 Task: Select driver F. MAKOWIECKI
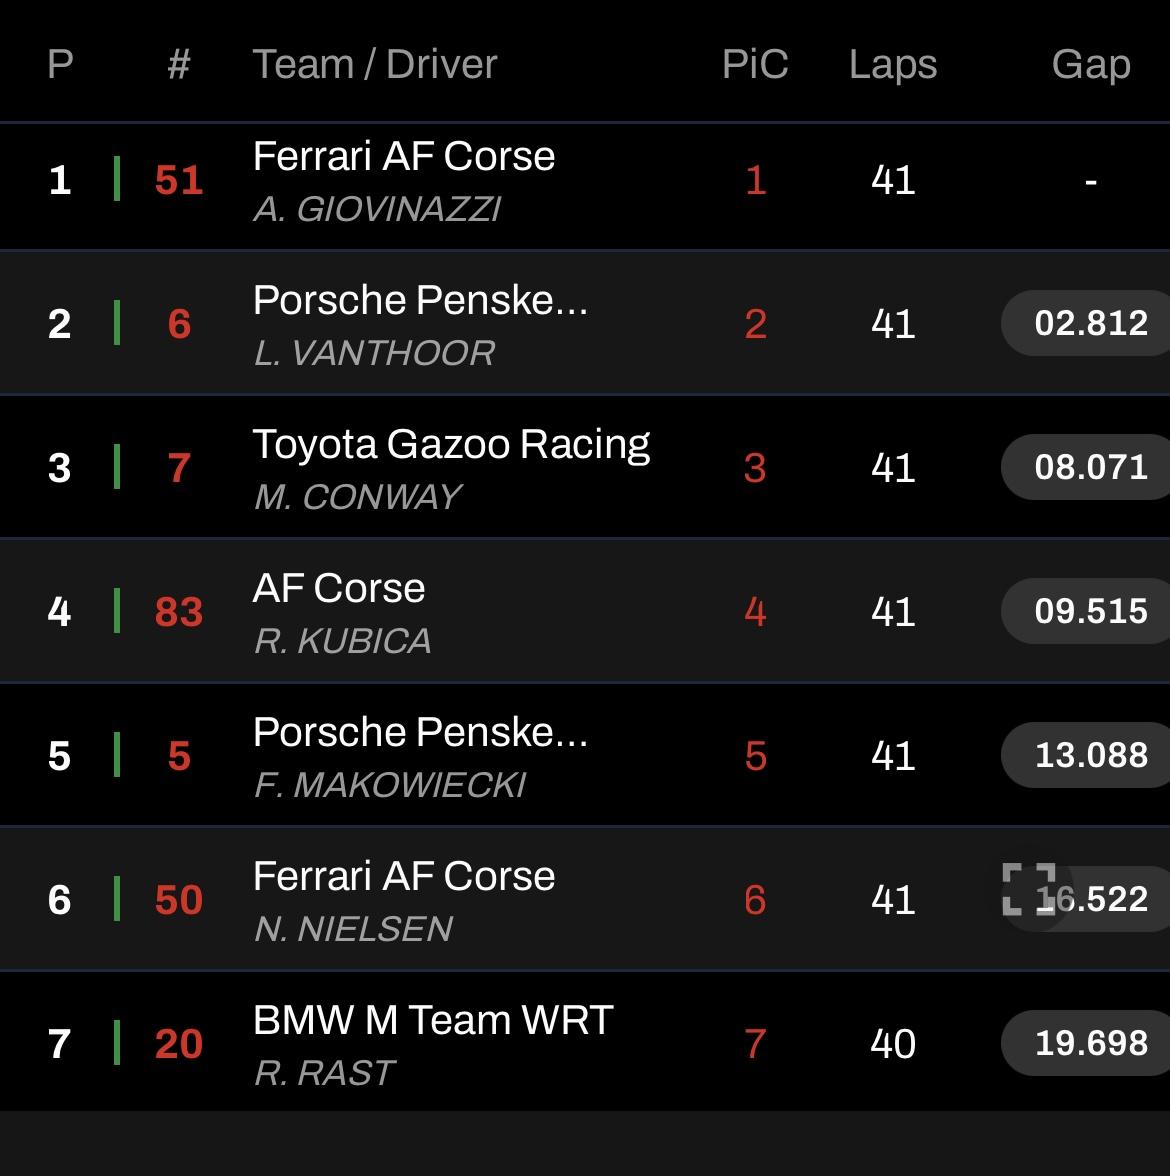[389, 785]
